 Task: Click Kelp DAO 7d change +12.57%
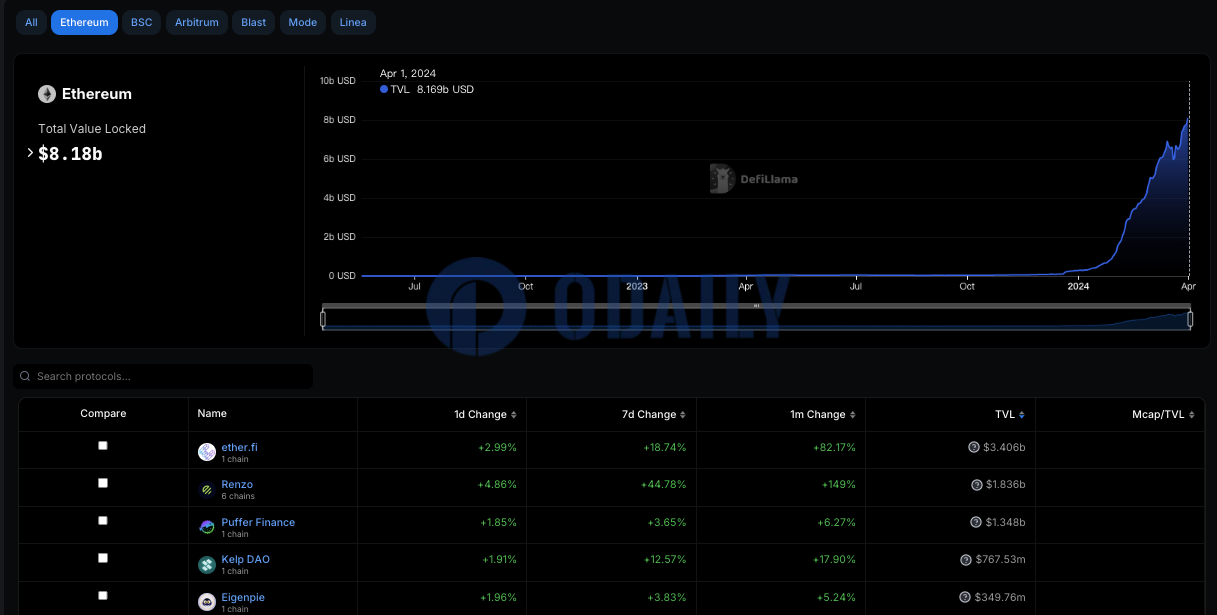tap(665, 559)
